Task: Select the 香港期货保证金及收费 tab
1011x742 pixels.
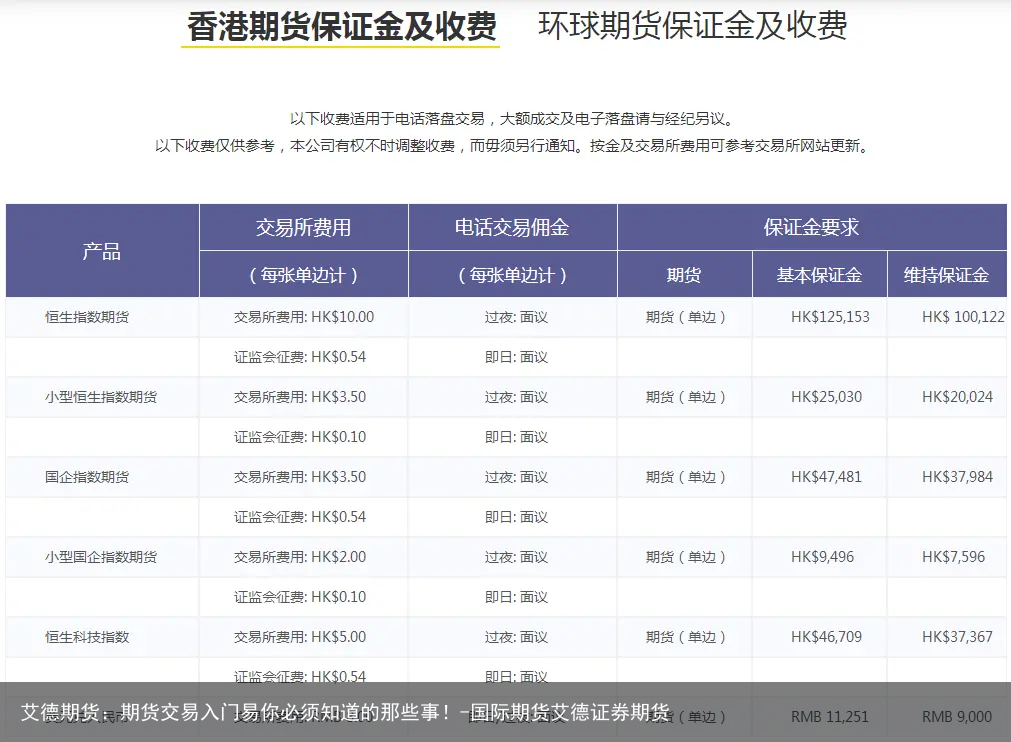Action: tap(340, 28)
